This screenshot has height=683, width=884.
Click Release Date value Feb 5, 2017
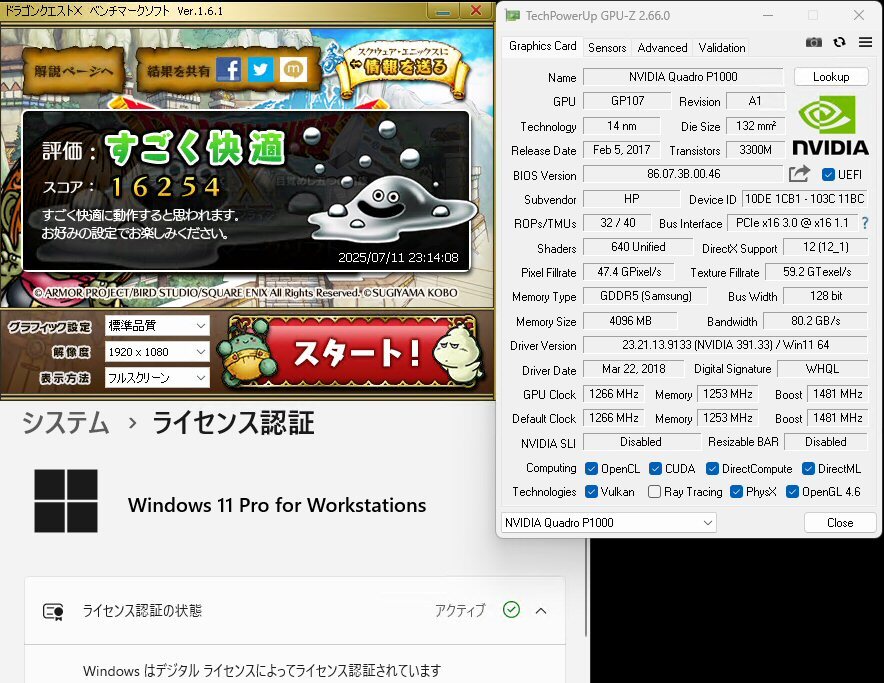[621, 150]
